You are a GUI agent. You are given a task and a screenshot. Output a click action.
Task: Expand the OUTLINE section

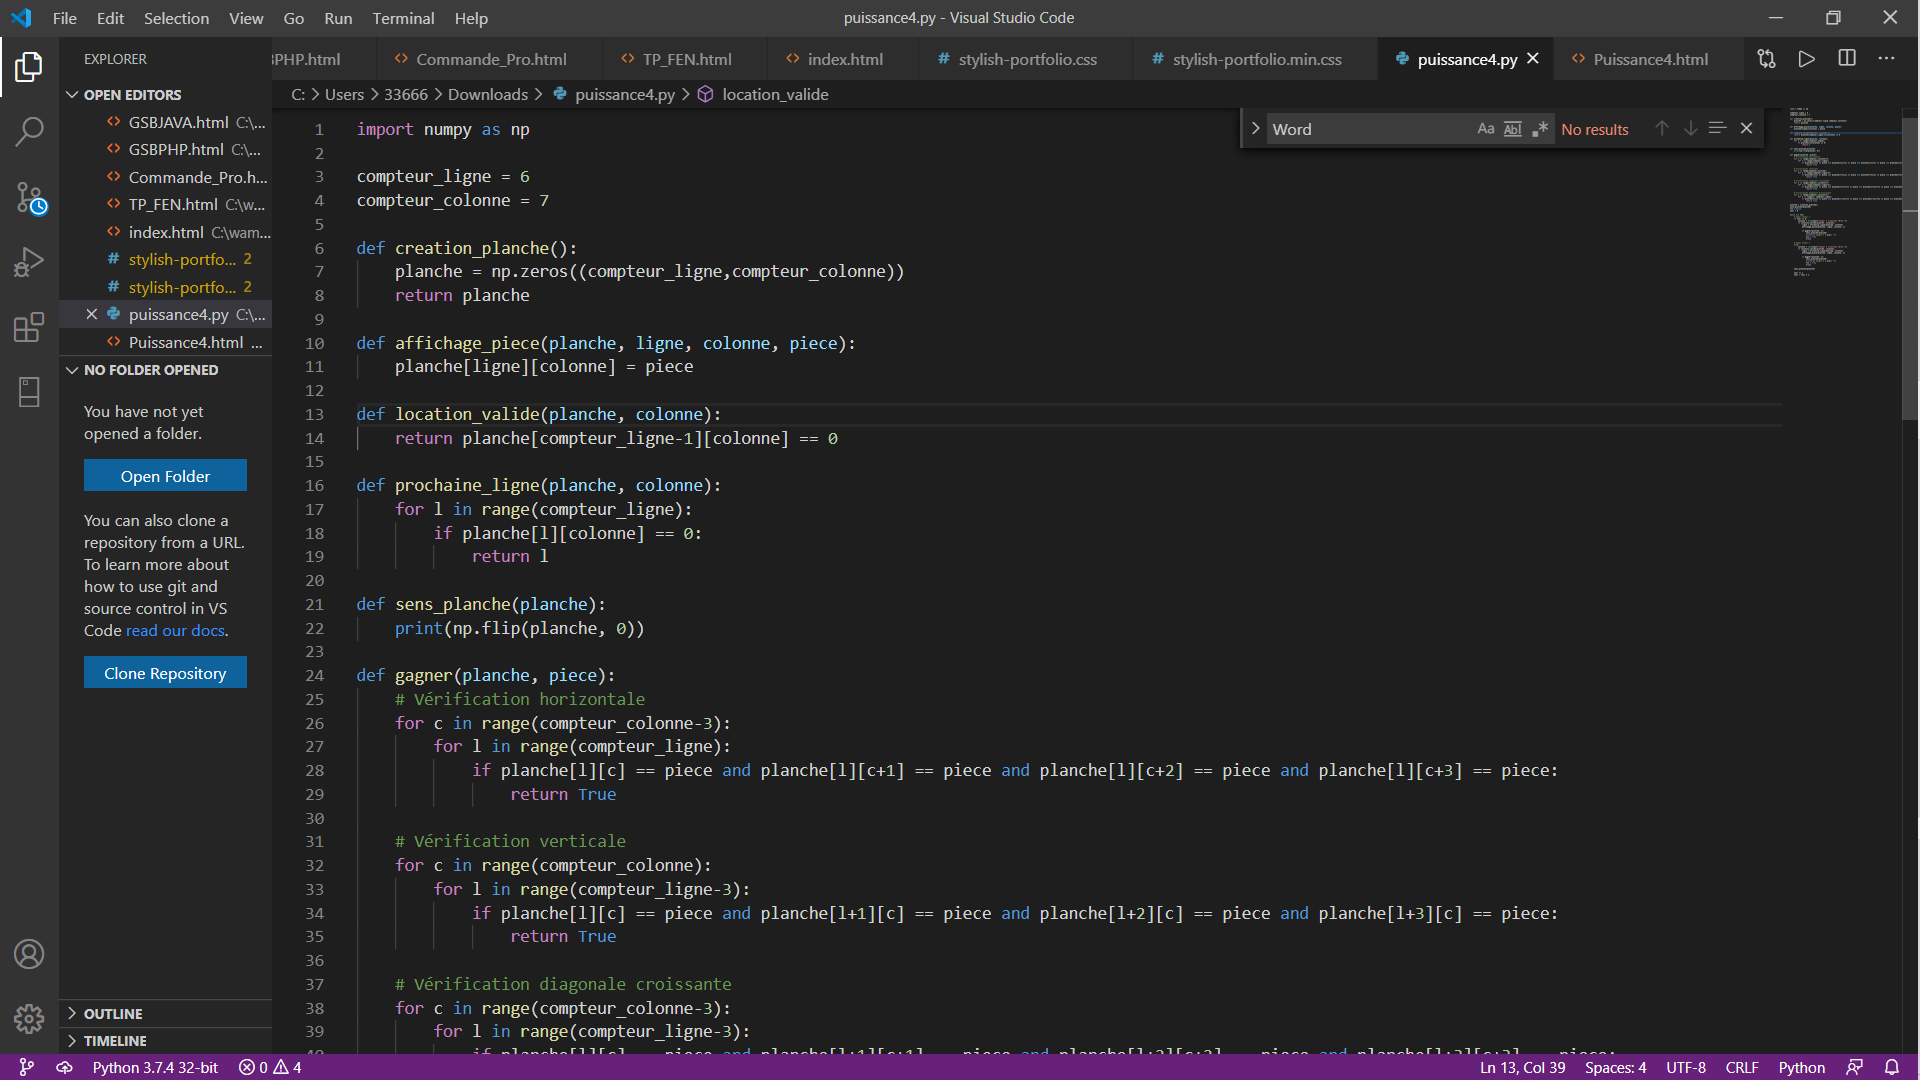click(x=112, y=1013)
